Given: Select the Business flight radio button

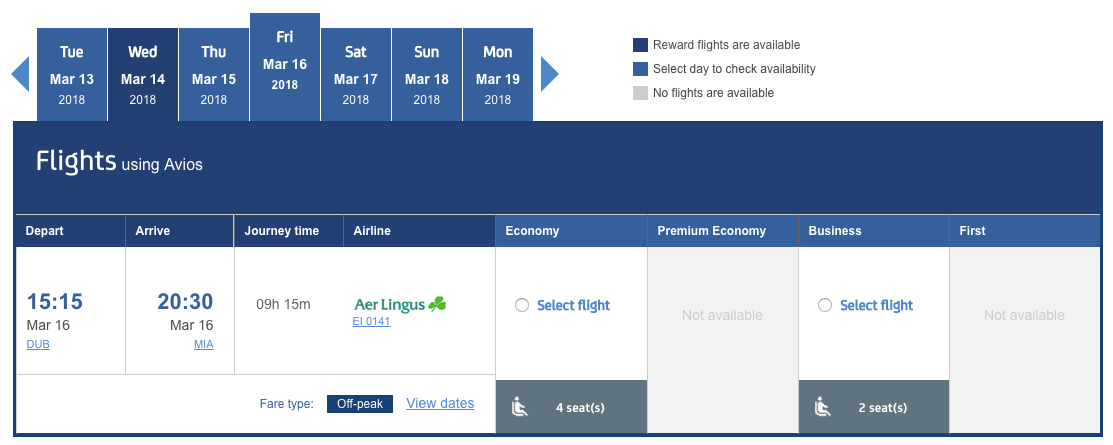Looking at the screenshot, I should (825, 306).
